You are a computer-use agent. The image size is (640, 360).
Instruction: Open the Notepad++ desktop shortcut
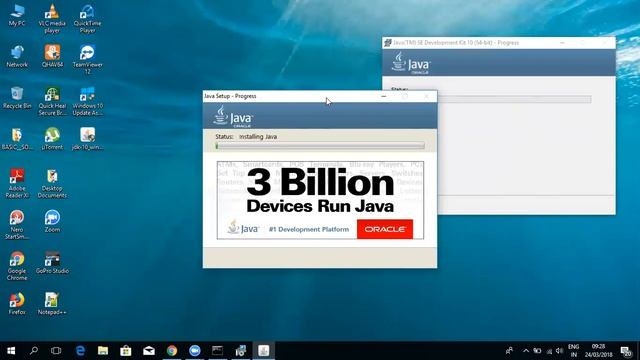[52, 304]
